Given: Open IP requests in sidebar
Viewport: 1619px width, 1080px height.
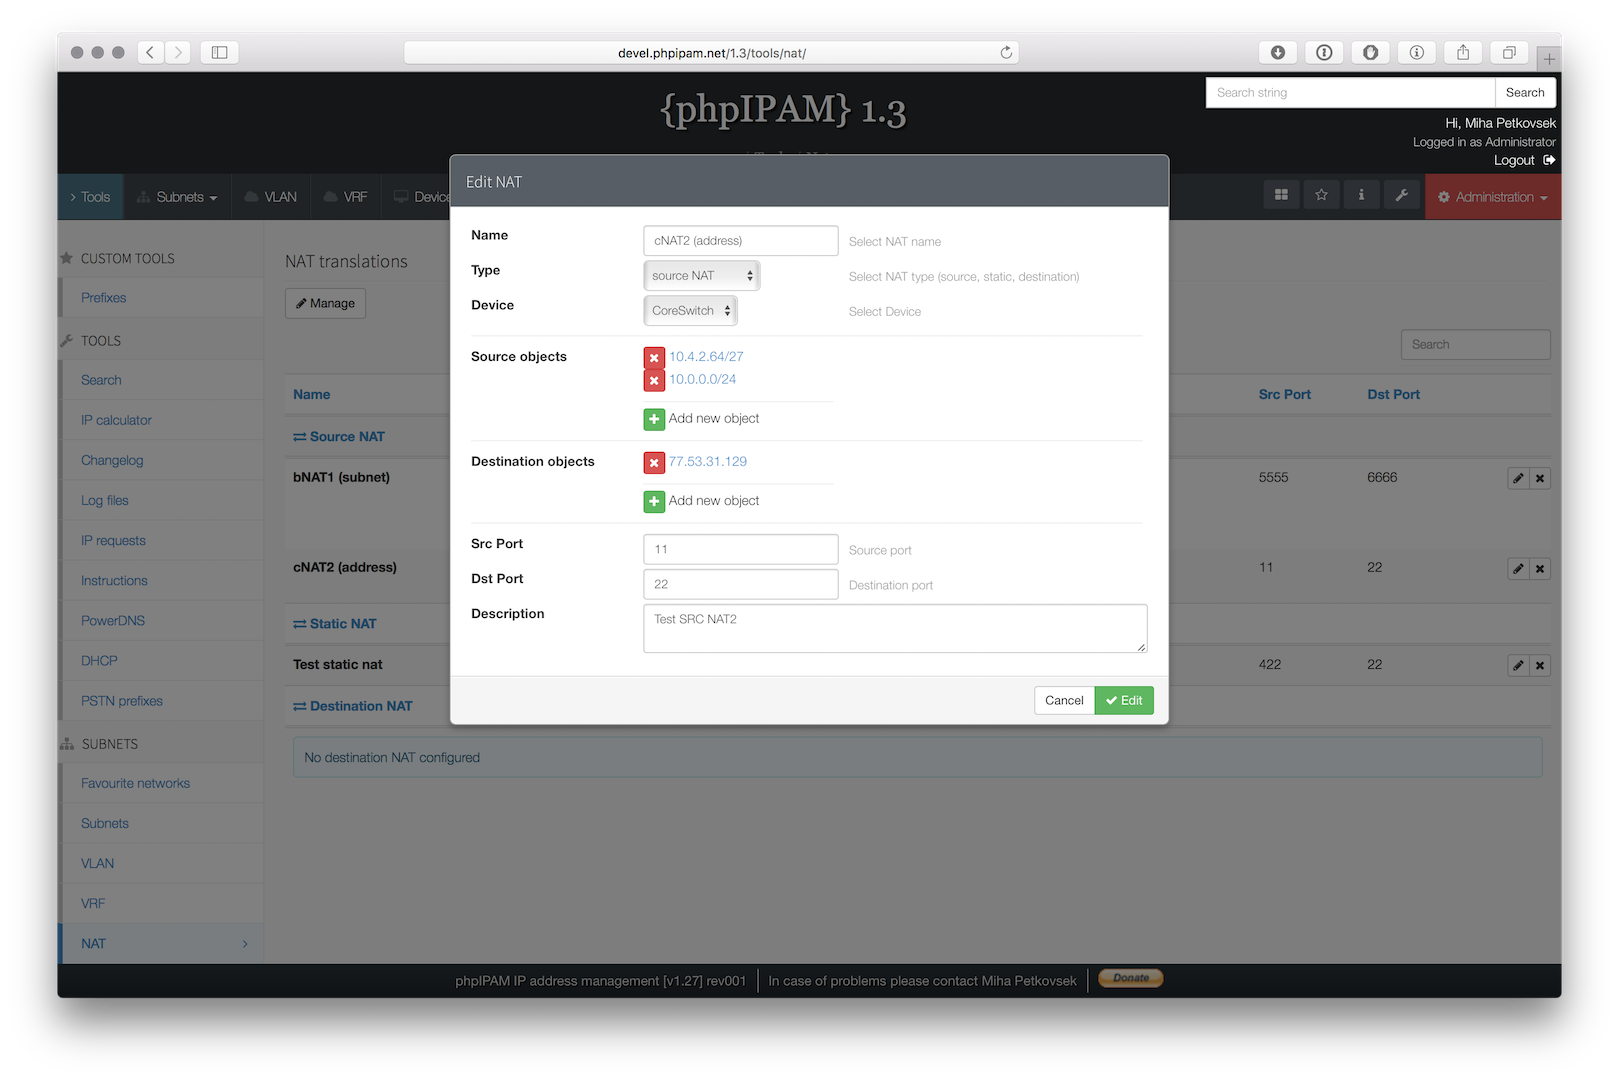Looking at the screenshot, I should pyautogui.click(x=113, y=540).
